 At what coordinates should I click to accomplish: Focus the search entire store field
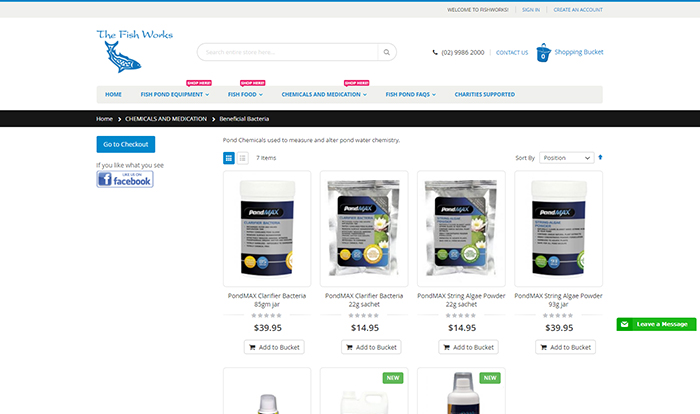click(288, 52)
